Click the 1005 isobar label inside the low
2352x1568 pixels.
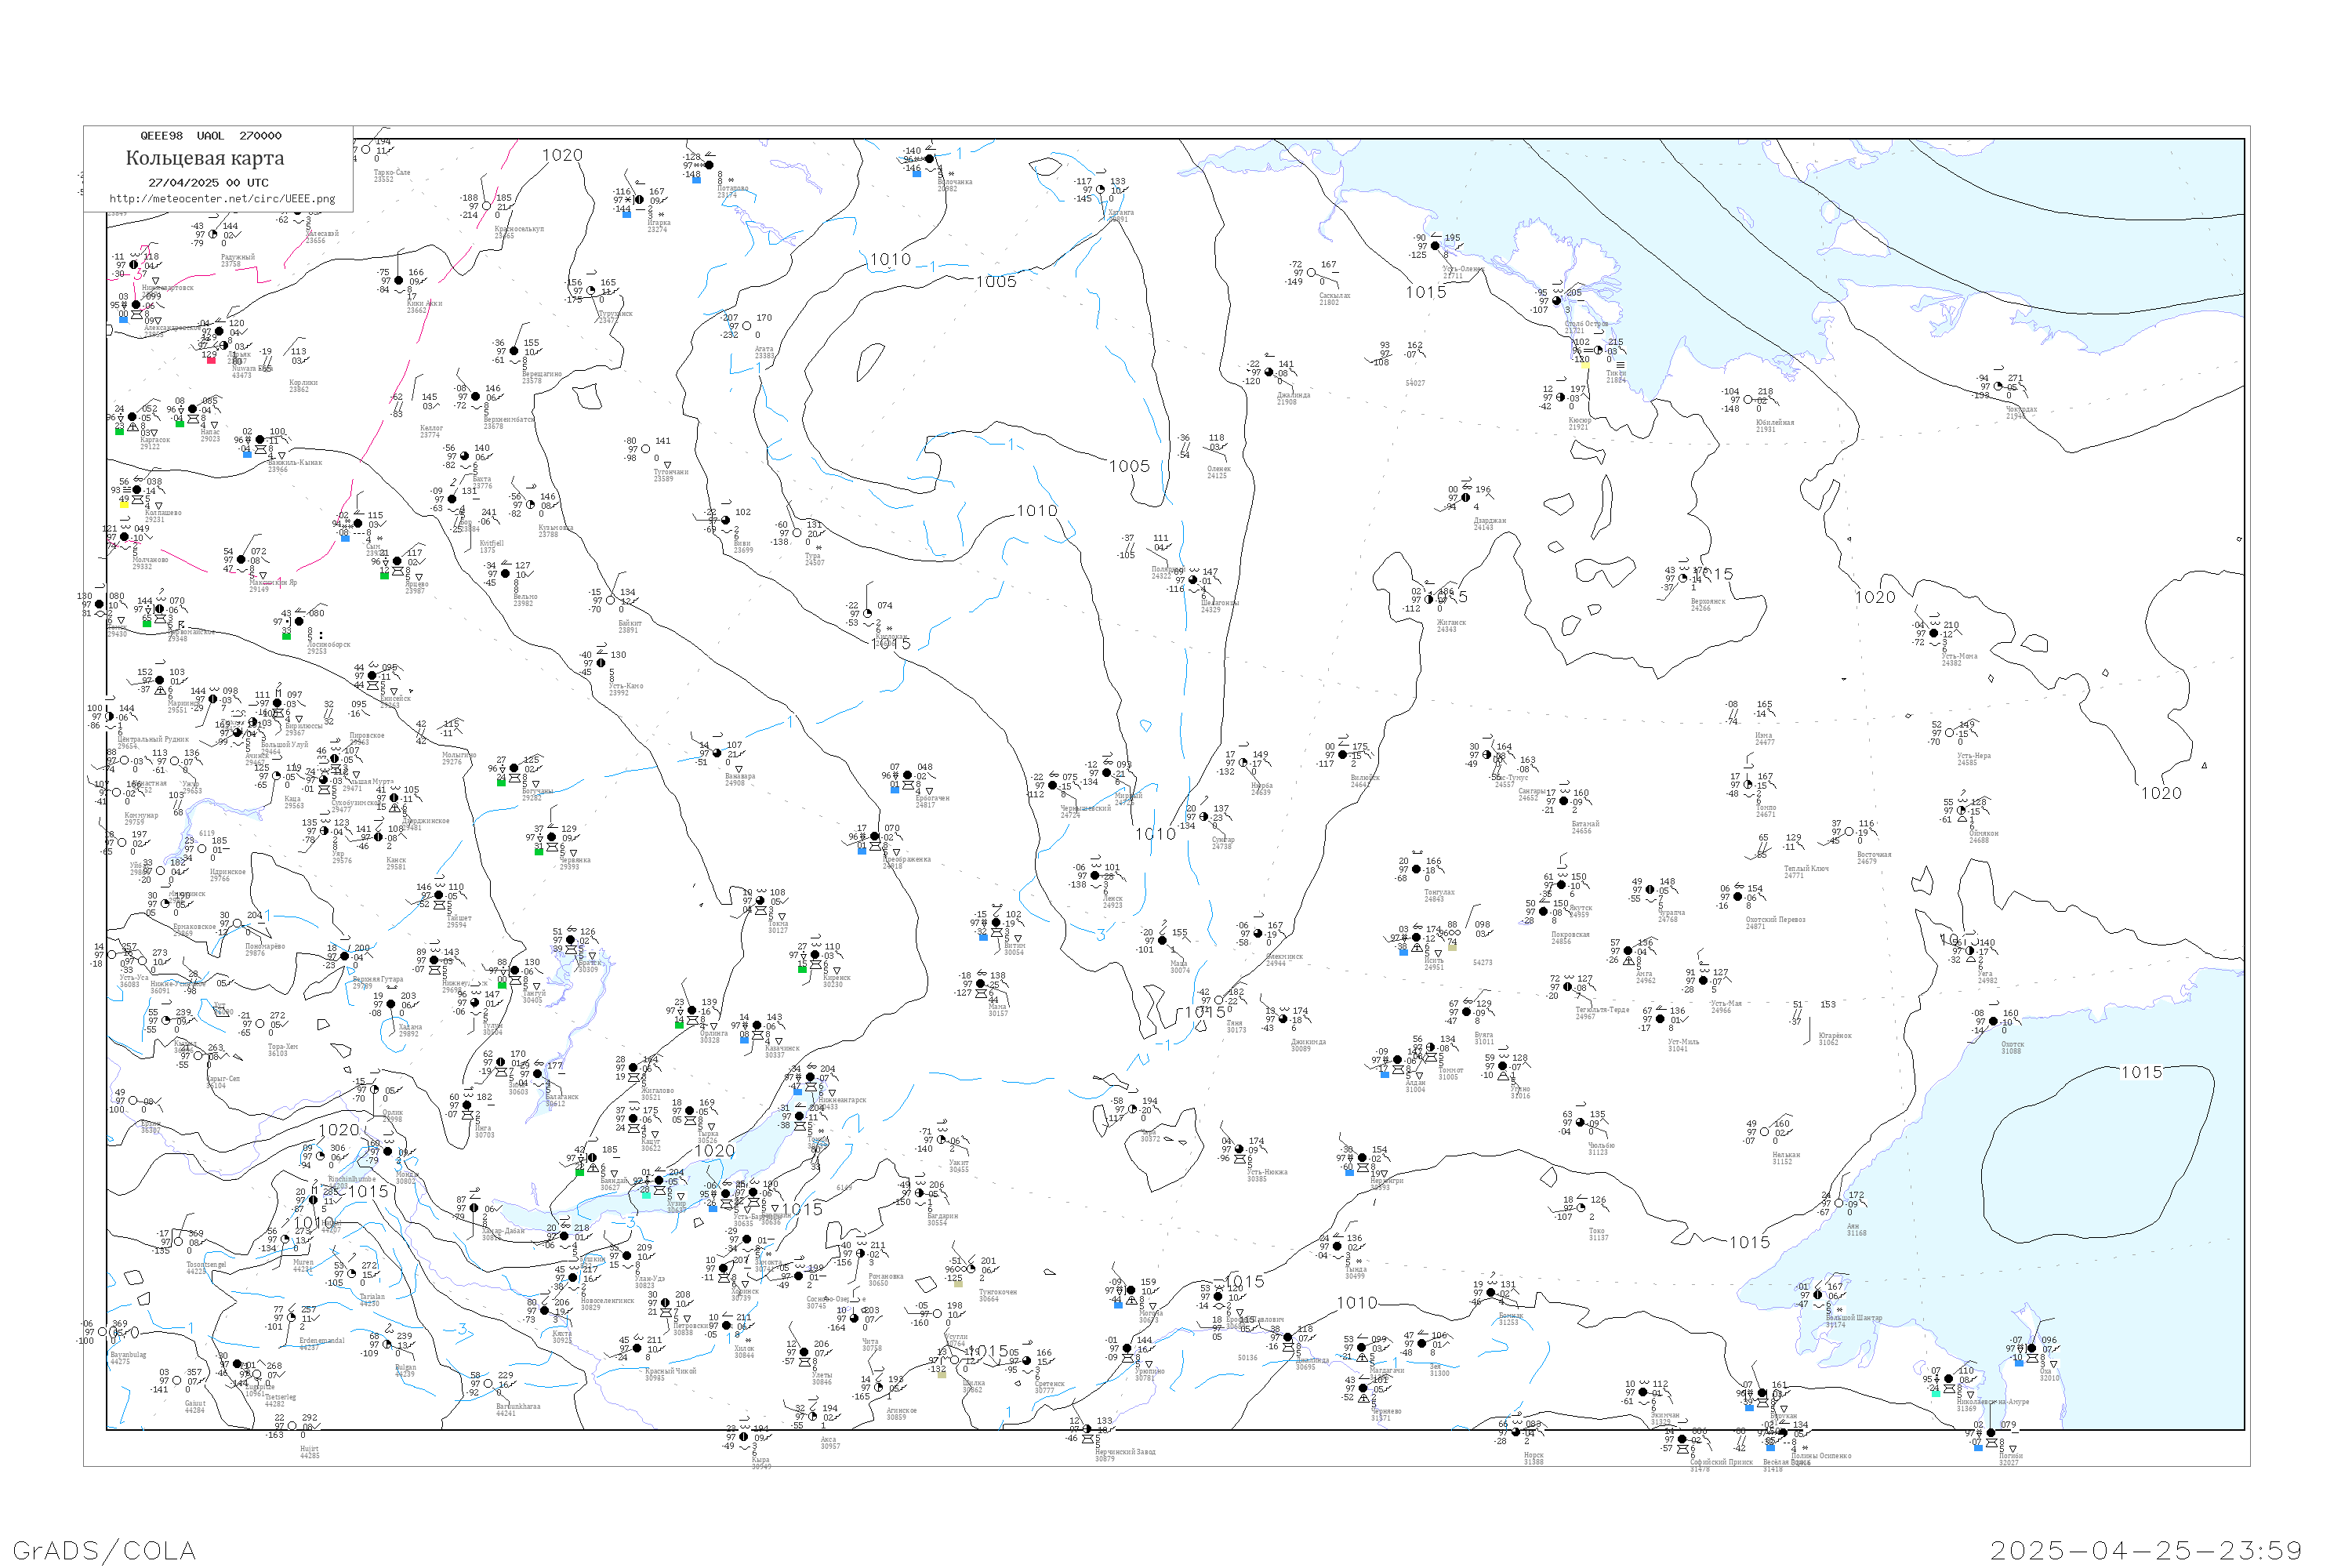pyautogui.click(x=996, y=282)
